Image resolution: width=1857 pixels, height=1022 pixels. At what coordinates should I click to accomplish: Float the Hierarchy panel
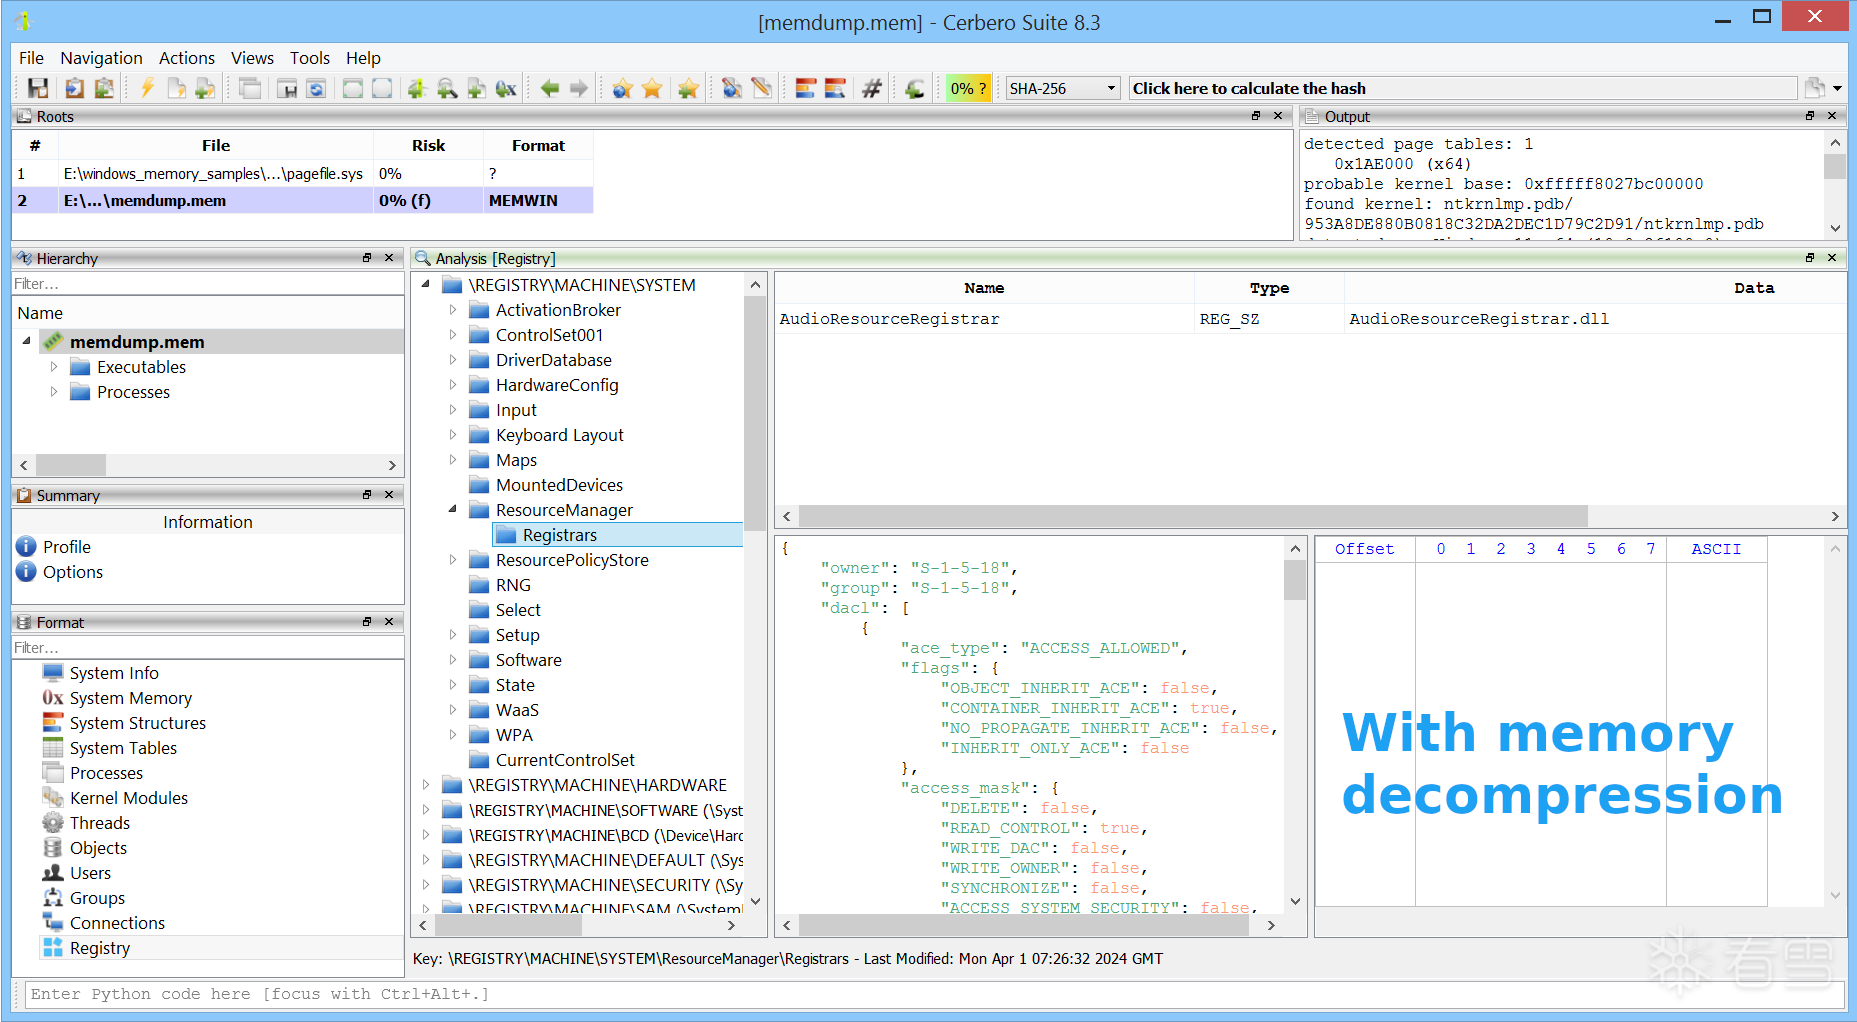[367, 258]
